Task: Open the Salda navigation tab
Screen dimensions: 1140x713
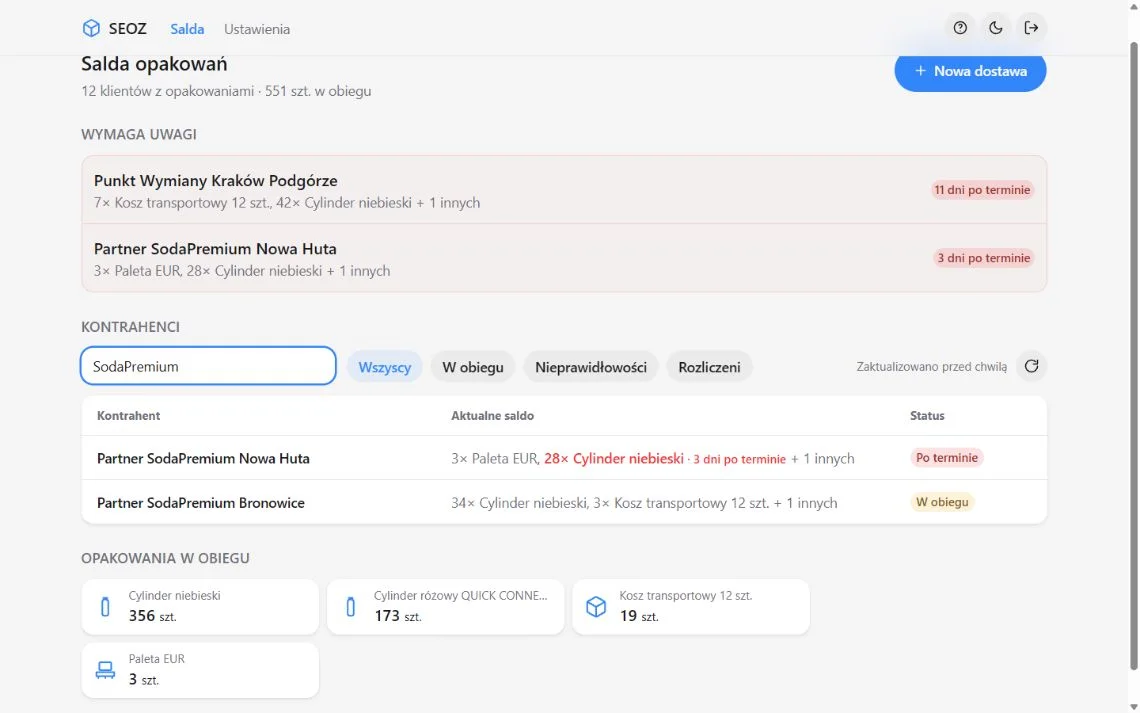Action: (x=187, y=29)
